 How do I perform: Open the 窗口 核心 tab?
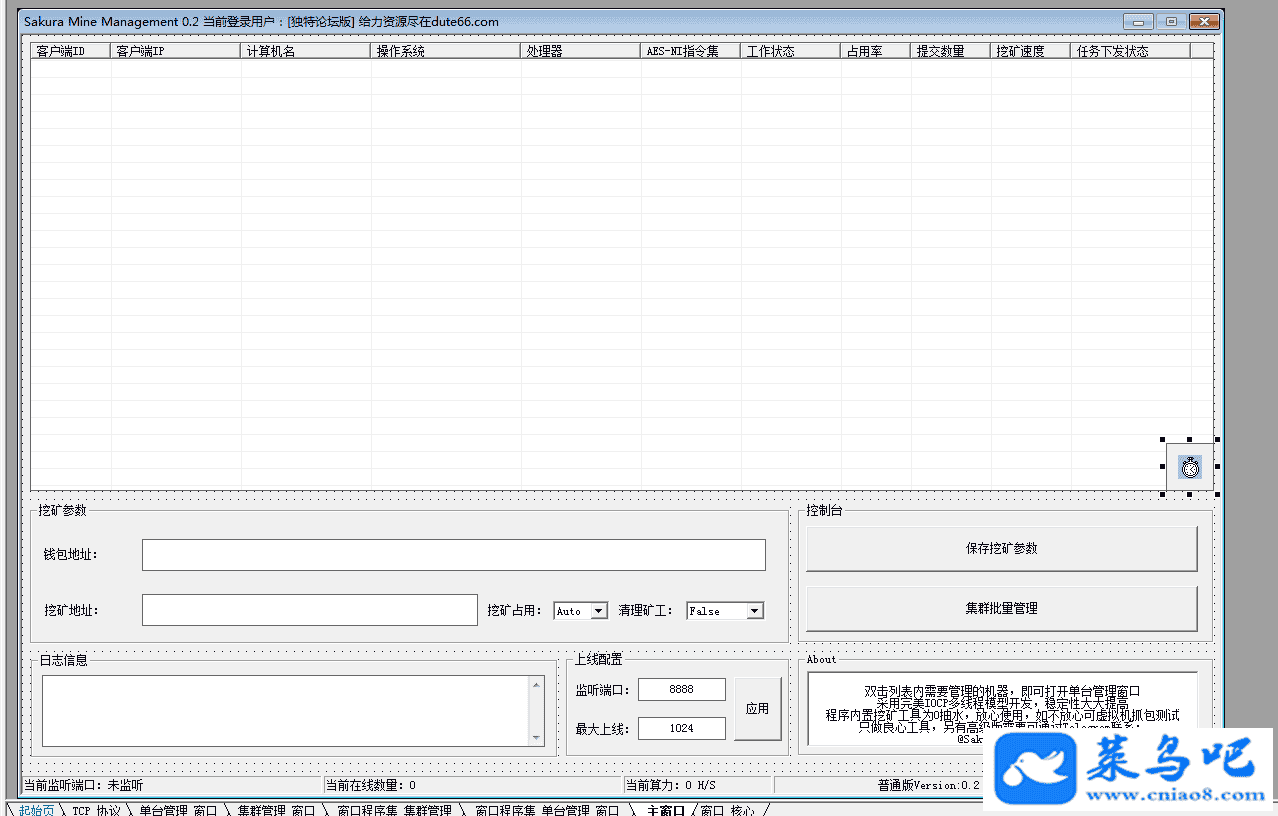click(727, 810)
